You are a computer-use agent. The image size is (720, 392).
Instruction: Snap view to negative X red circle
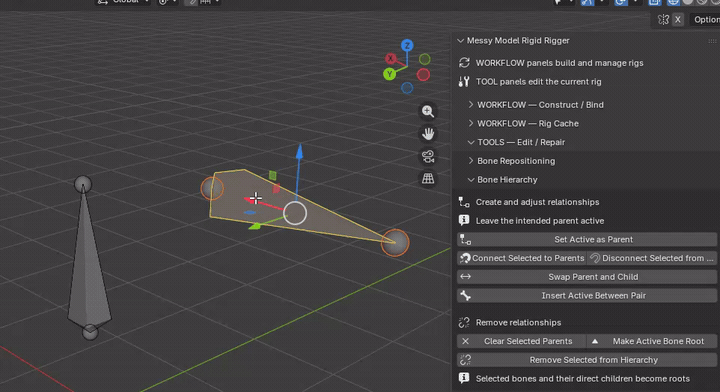(x=423, y=74)
